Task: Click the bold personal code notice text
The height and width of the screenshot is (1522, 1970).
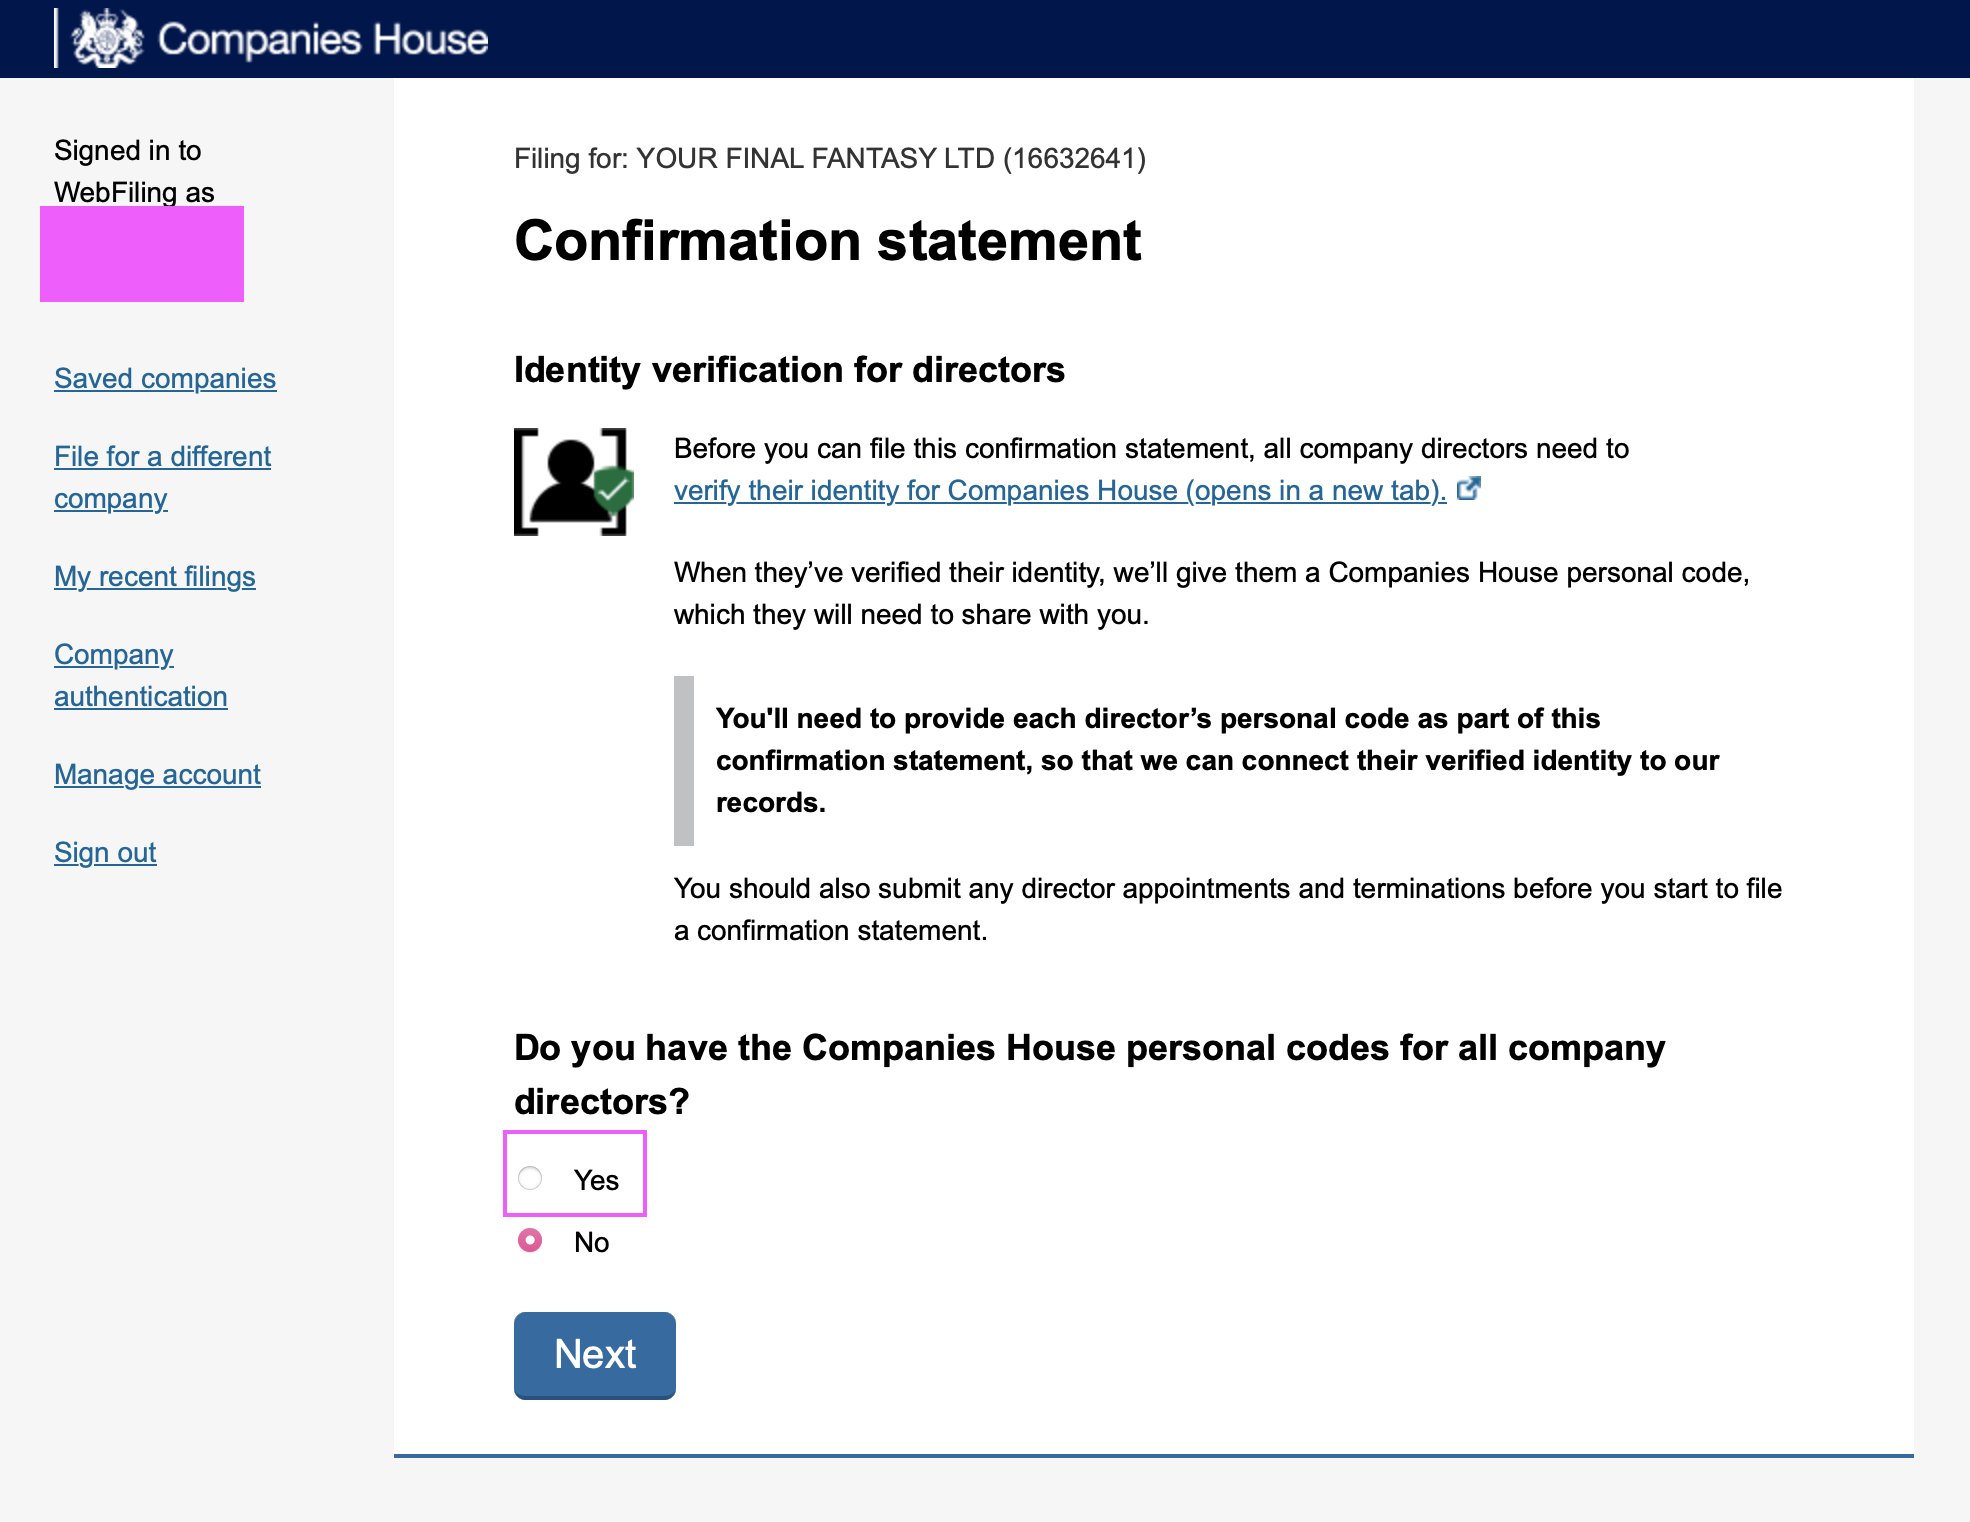Action: (x=1217, y=760)
